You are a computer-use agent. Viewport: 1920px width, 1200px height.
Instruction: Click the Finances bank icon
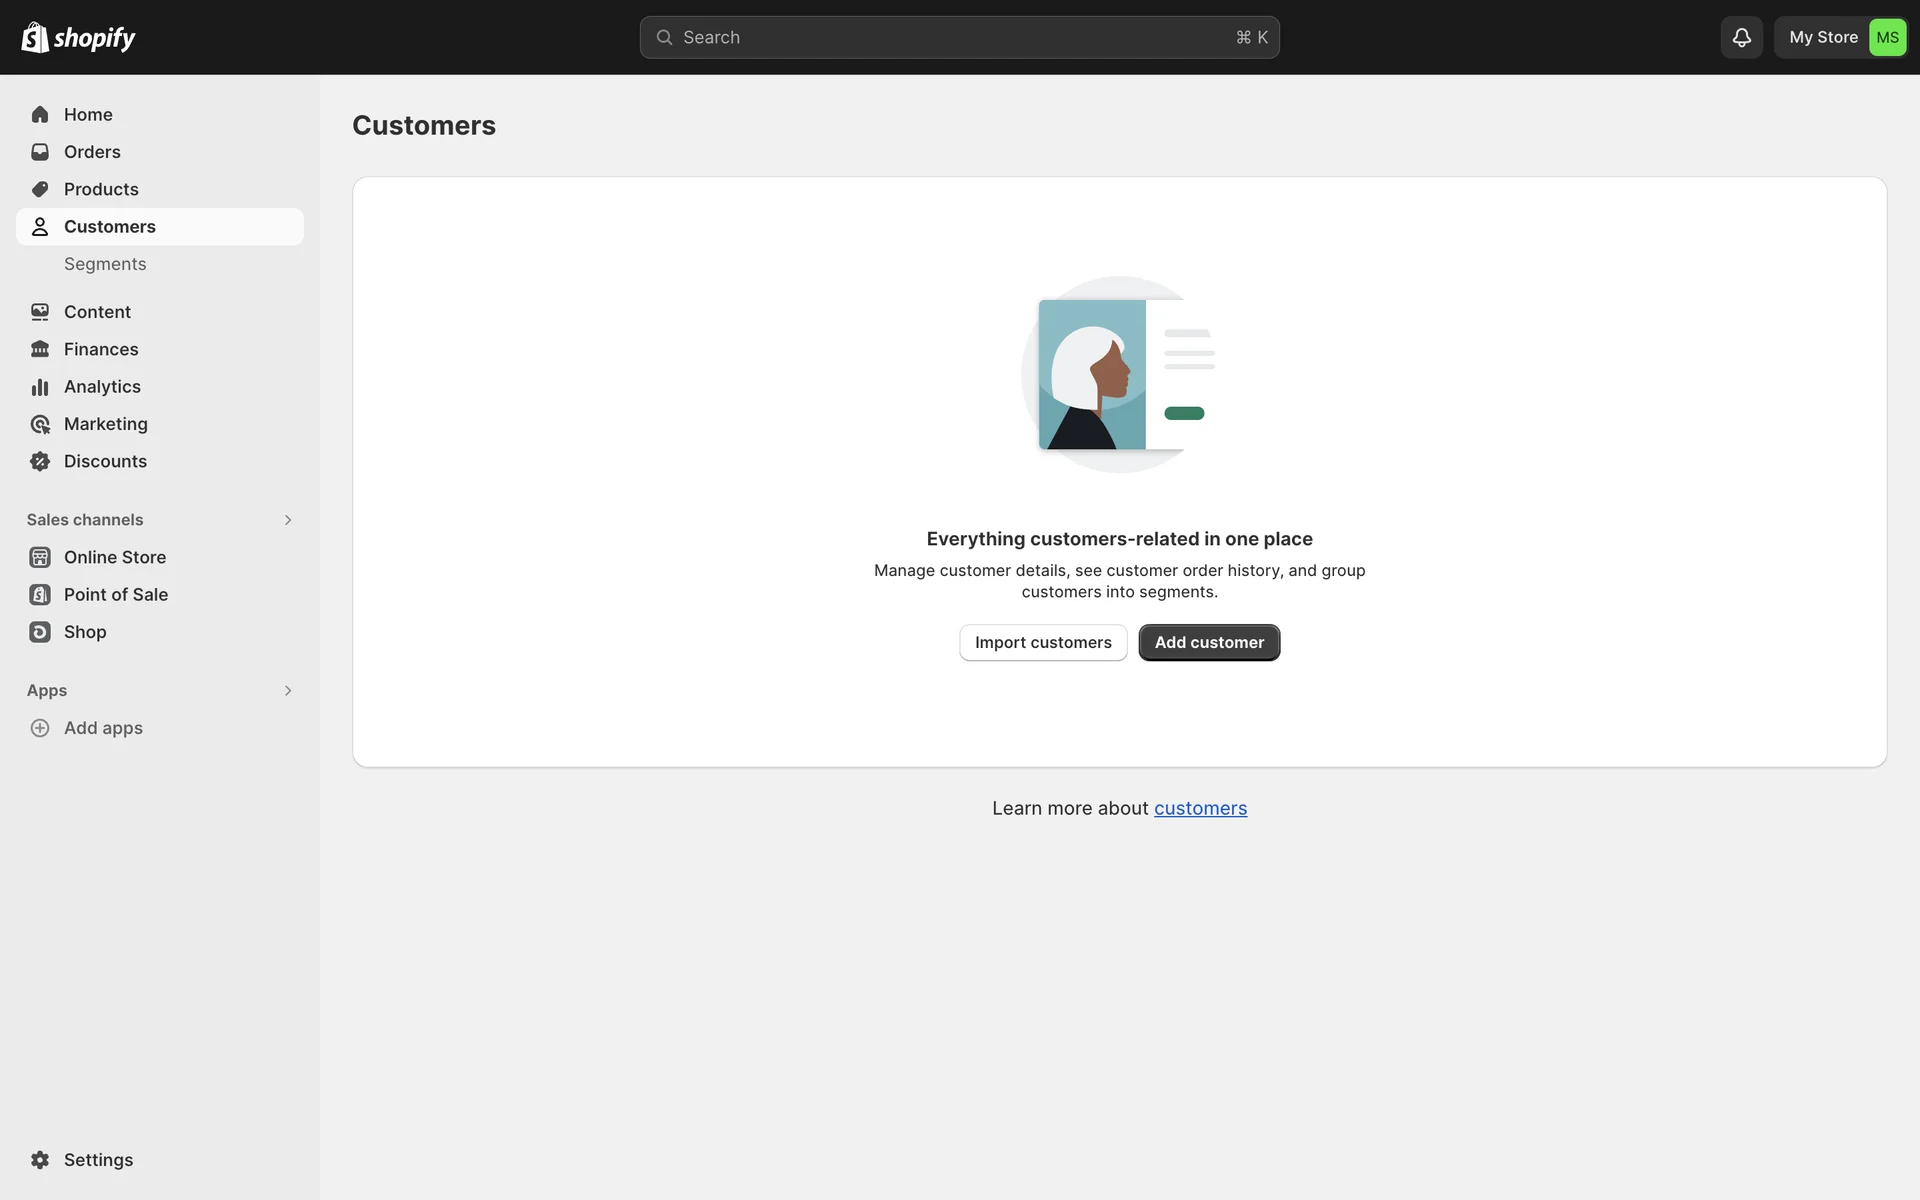point(40,349)
